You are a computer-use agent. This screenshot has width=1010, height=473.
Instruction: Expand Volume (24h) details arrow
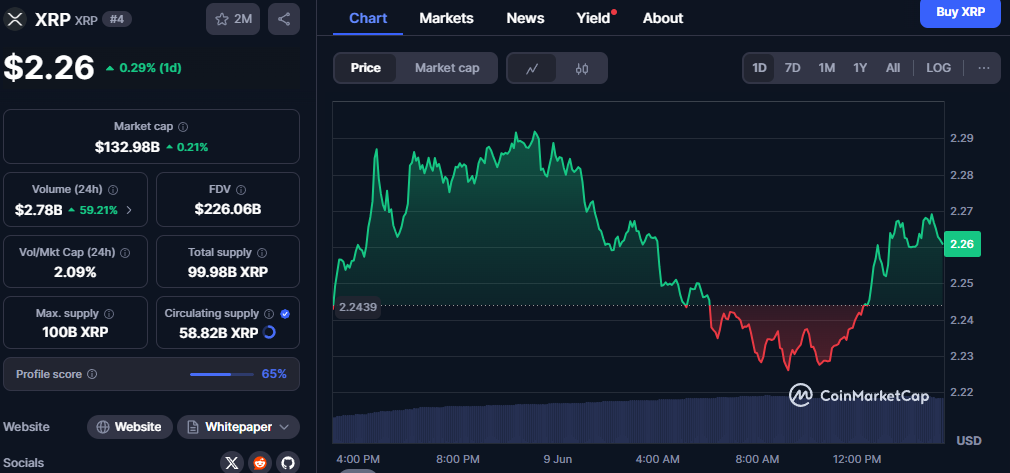click(x=129, y=209)
